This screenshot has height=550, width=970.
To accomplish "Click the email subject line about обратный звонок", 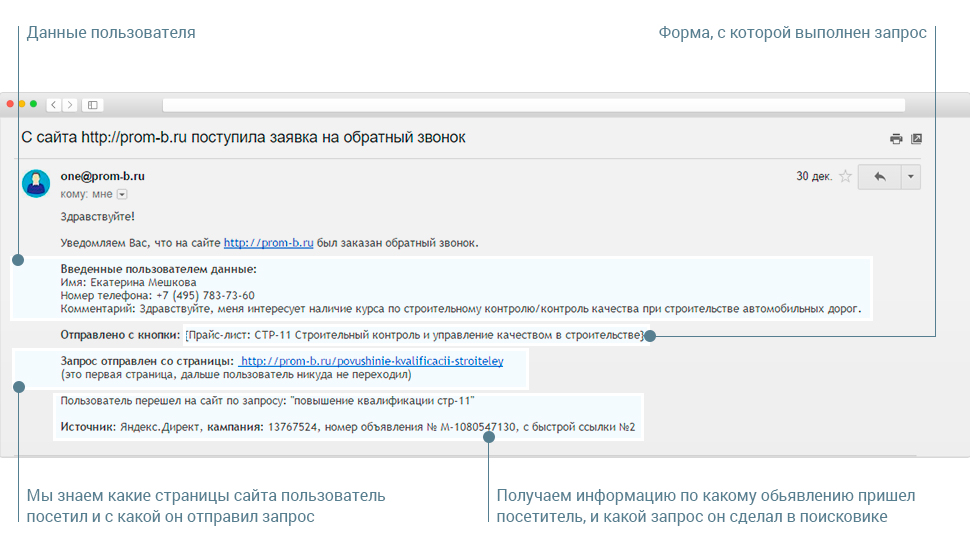I will pyautogui.click(x=243, y=137).
